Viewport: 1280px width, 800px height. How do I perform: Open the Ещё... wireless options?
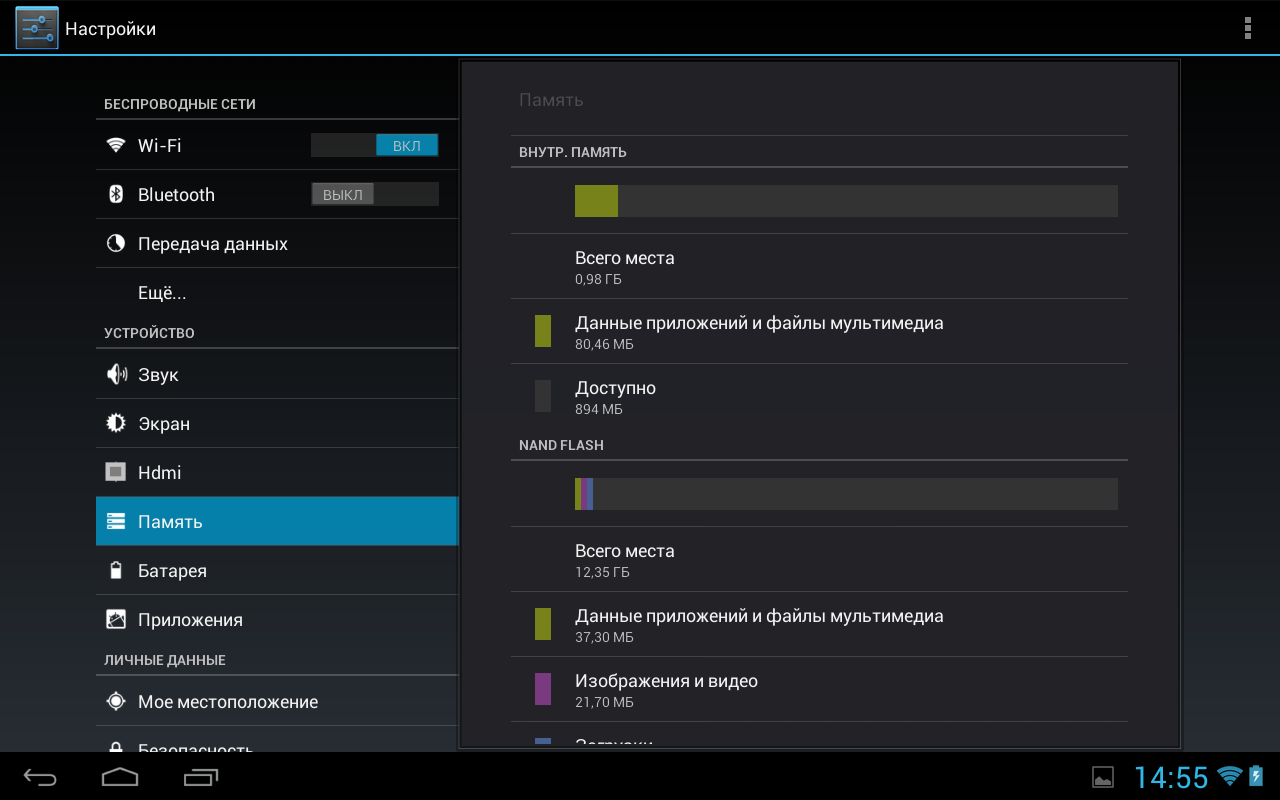(277, 292)
